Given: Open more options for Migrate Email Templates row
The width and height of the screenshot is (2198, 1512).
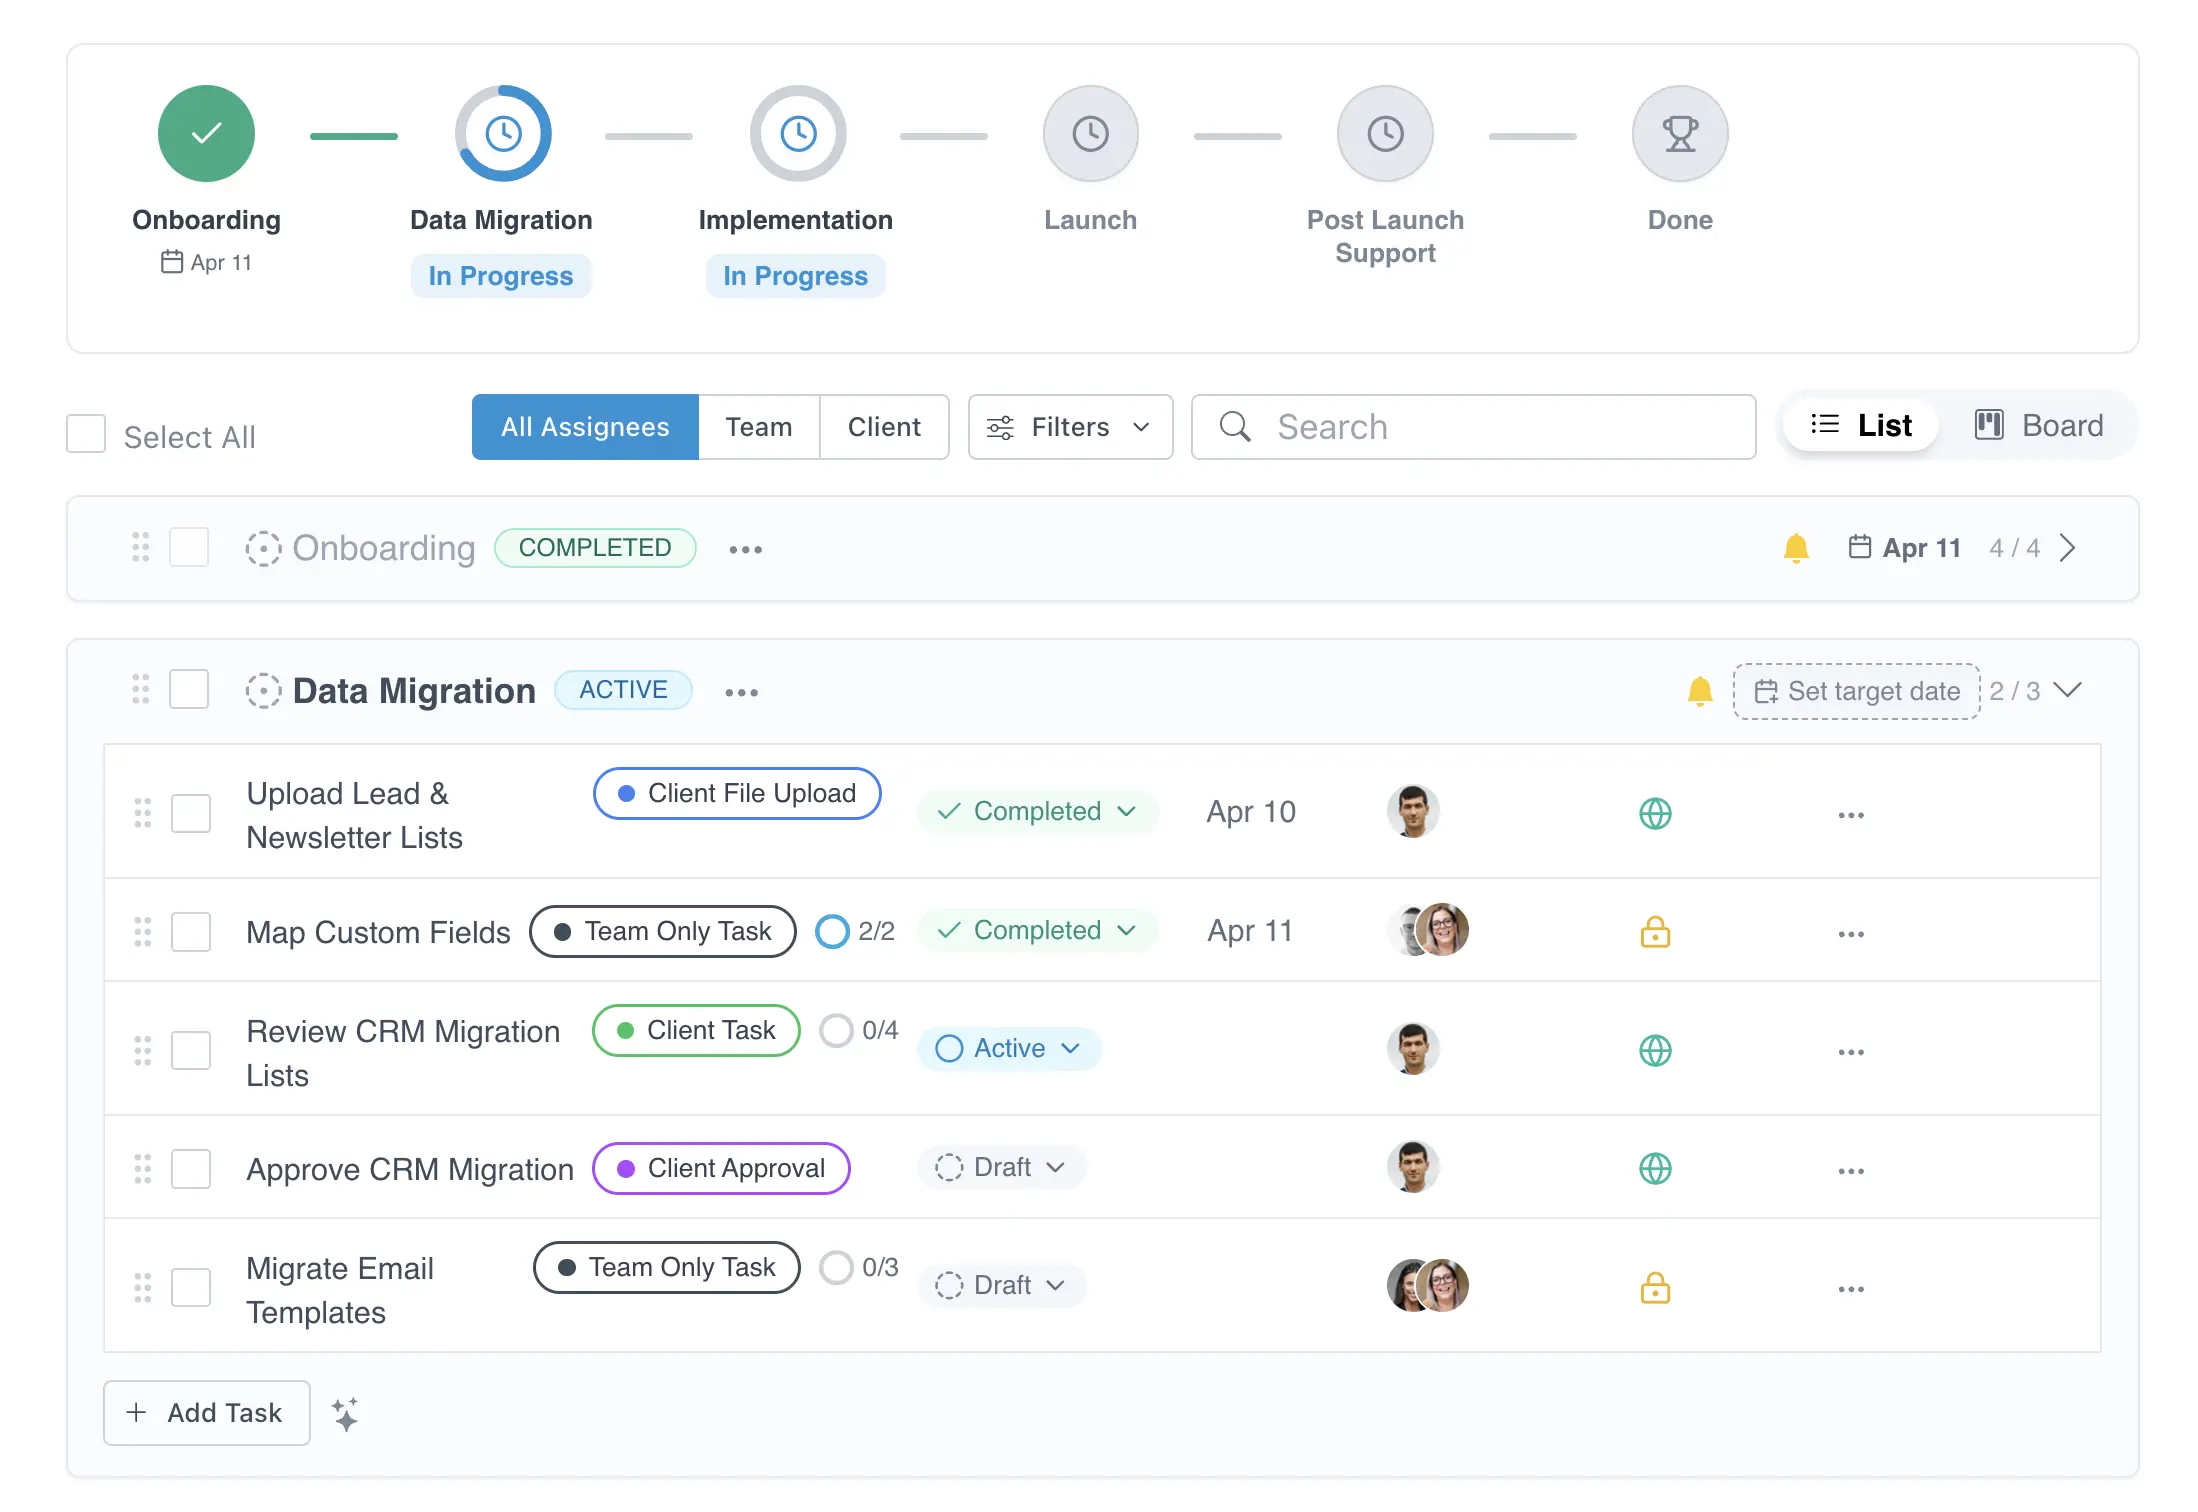Looking at the screenshot, I should click(x=1850, y=1289).
